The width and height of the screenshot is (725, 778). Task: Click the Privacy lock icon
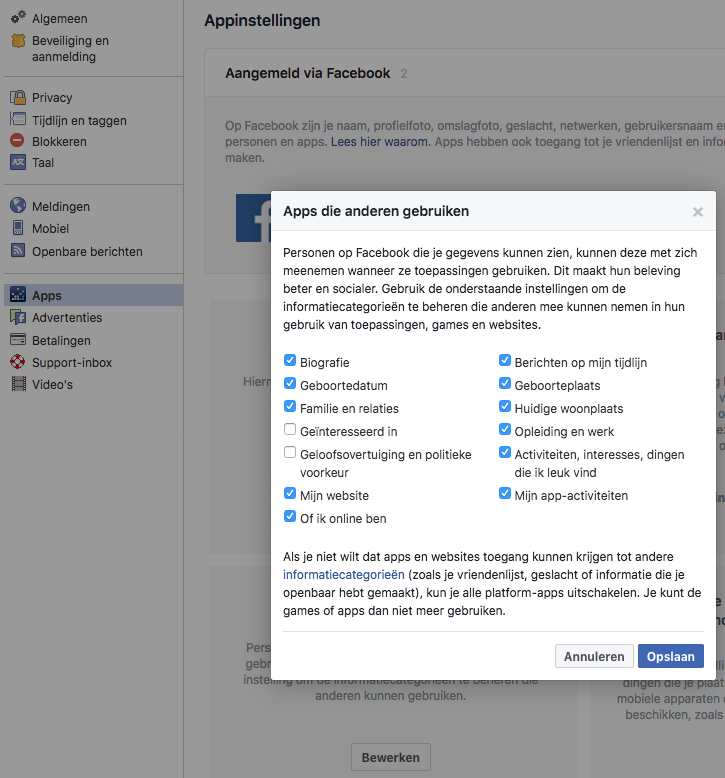coord(18,98)
